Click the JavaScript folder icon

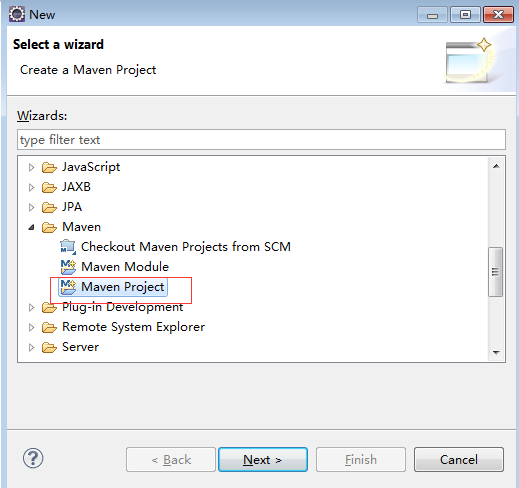[x=49, y=167]
